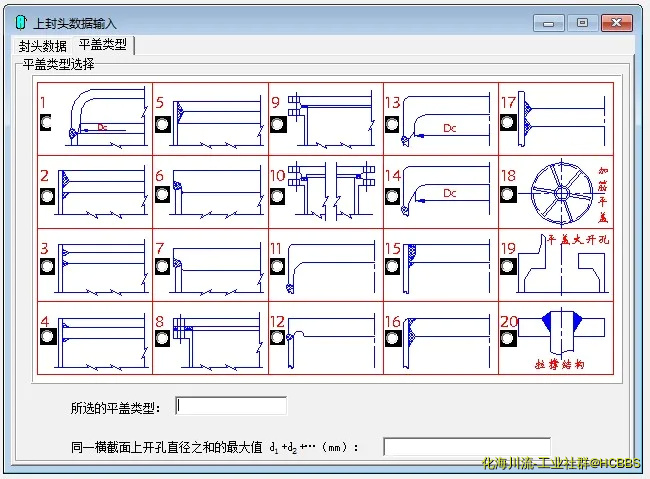Close the 上封头数据输入 window

[x=616, y=22]
